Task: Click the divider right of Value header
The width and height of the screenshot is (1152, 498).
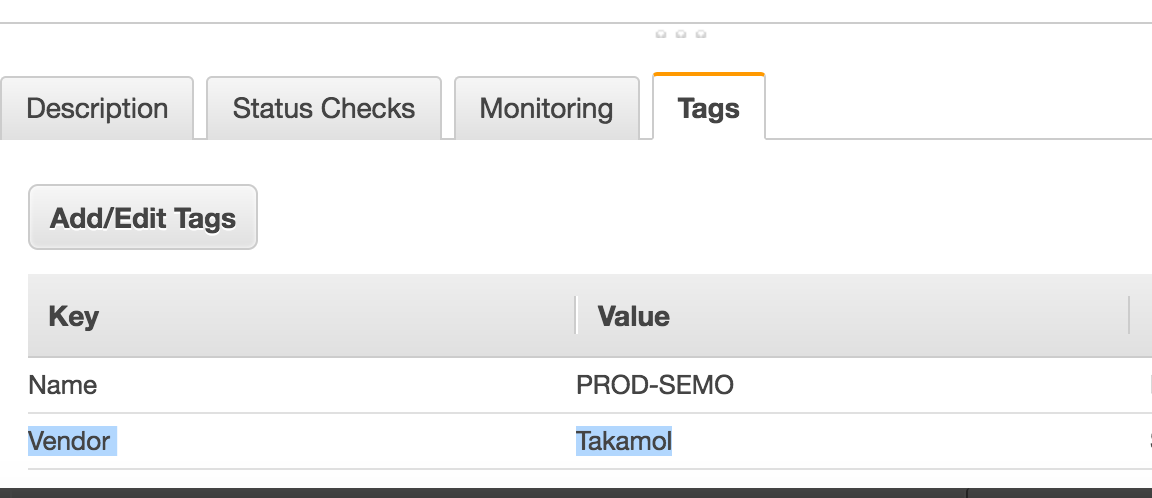Action: click(1129, 316)
